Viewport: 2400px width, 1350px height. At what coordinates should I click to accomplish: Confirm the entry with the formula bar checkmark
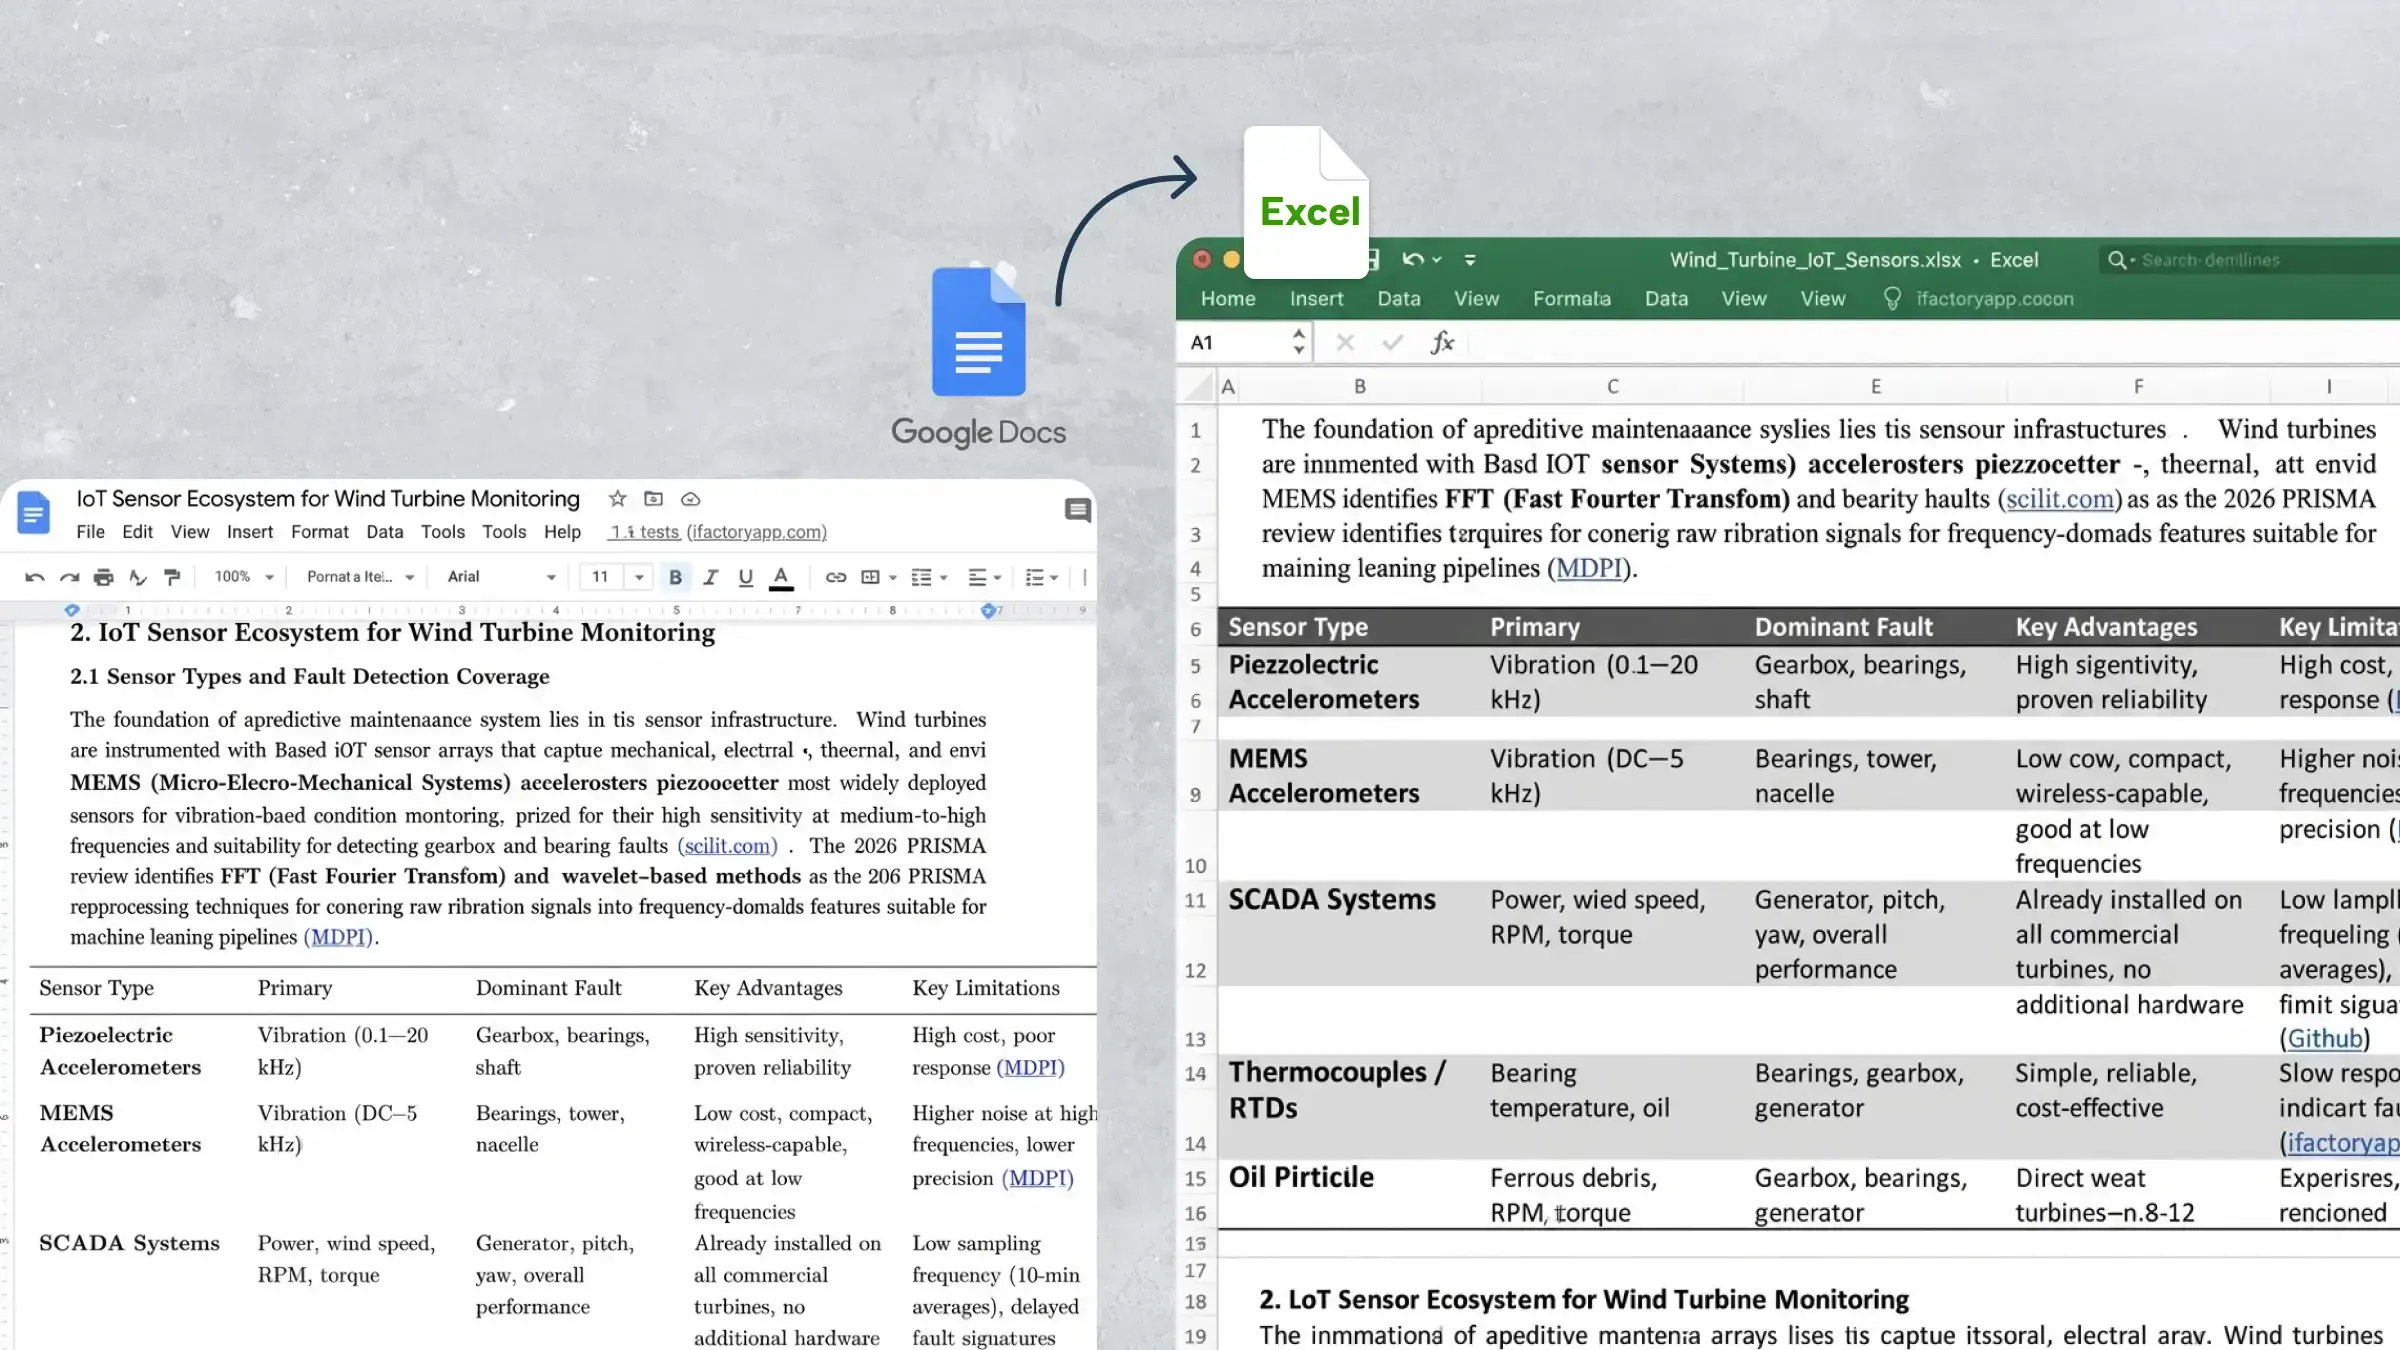(x=1392, y=343)
